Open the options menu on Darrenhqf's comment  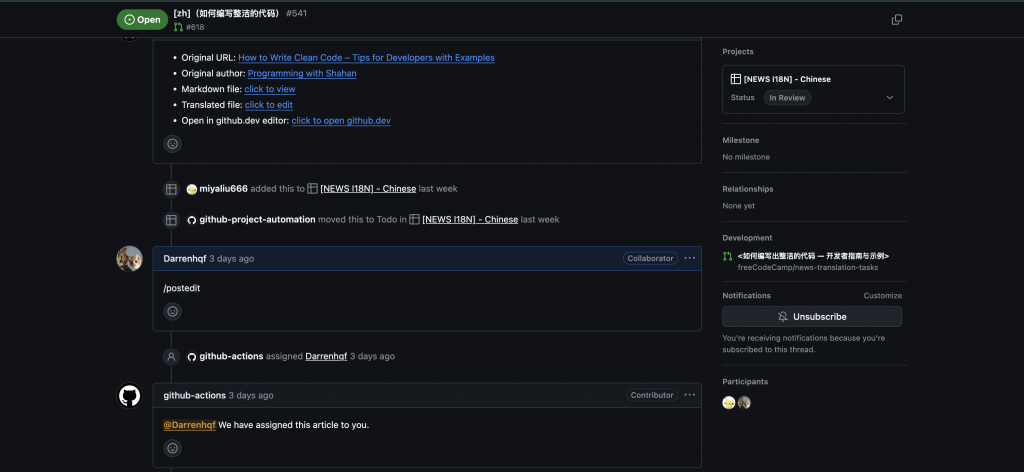(x=690, y=259)
